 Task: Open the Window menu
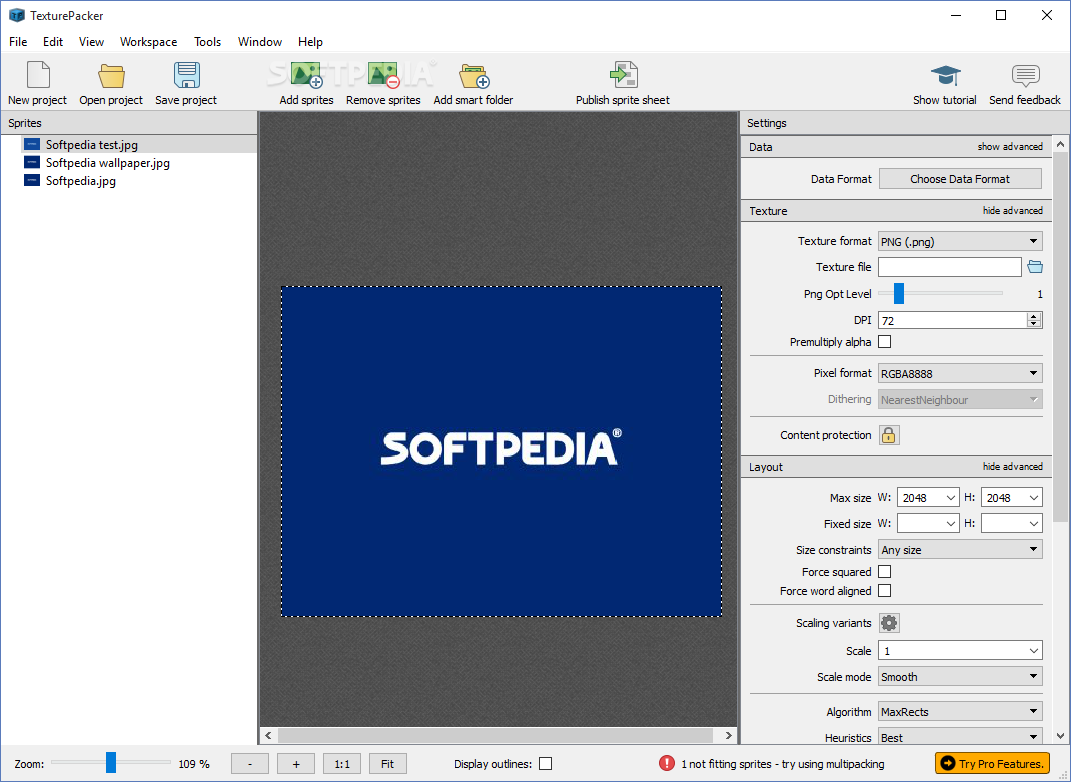(260, 42)
